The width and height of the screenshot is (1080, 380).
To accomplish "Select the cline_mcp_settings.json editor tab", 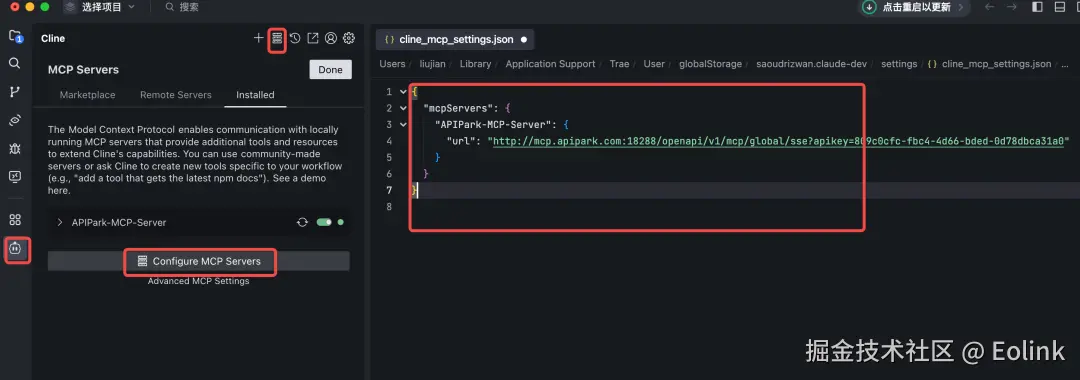I will (455, 39).
